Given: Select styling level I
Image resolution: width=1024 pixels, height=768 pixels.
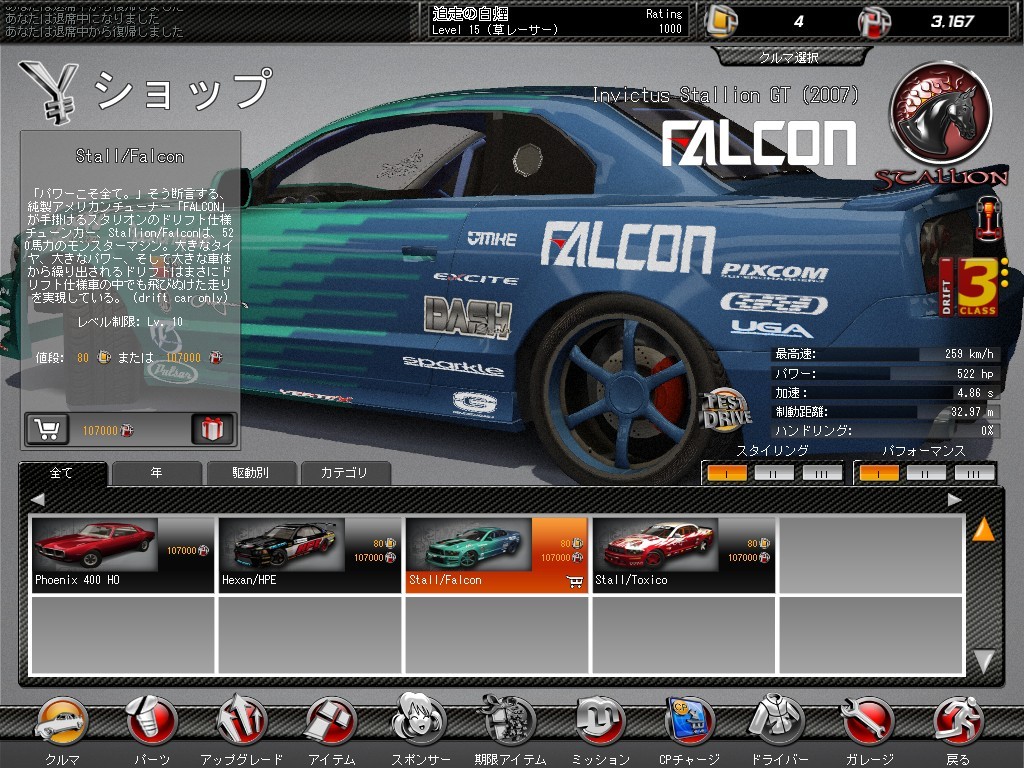Looking at the screenshot, I should [727, 473].
